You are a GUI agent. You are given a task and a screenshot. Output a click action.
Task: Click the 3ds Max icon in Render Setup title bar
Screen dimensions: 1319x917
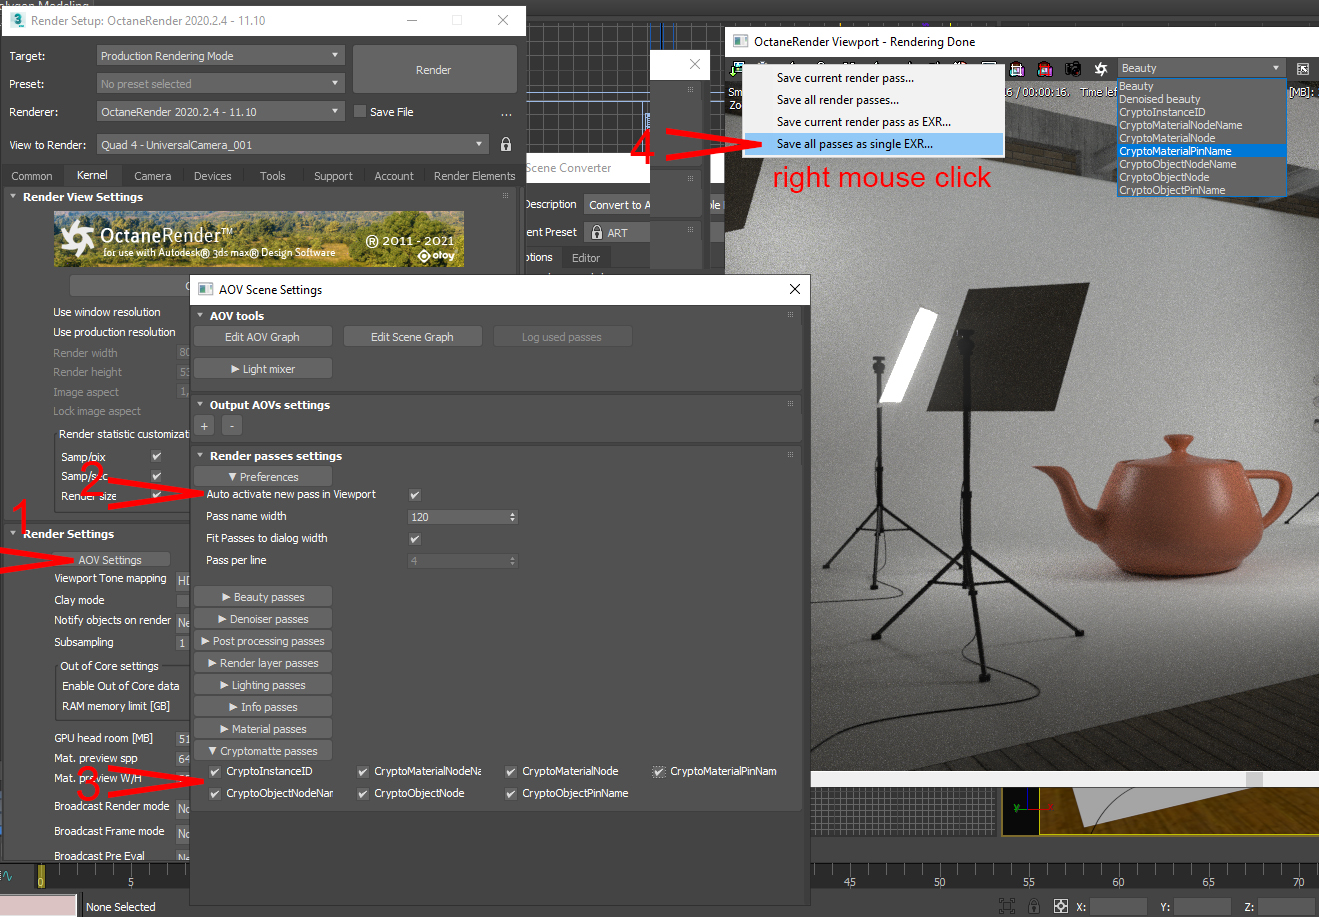pyautogui.click(x=17, y=20)
